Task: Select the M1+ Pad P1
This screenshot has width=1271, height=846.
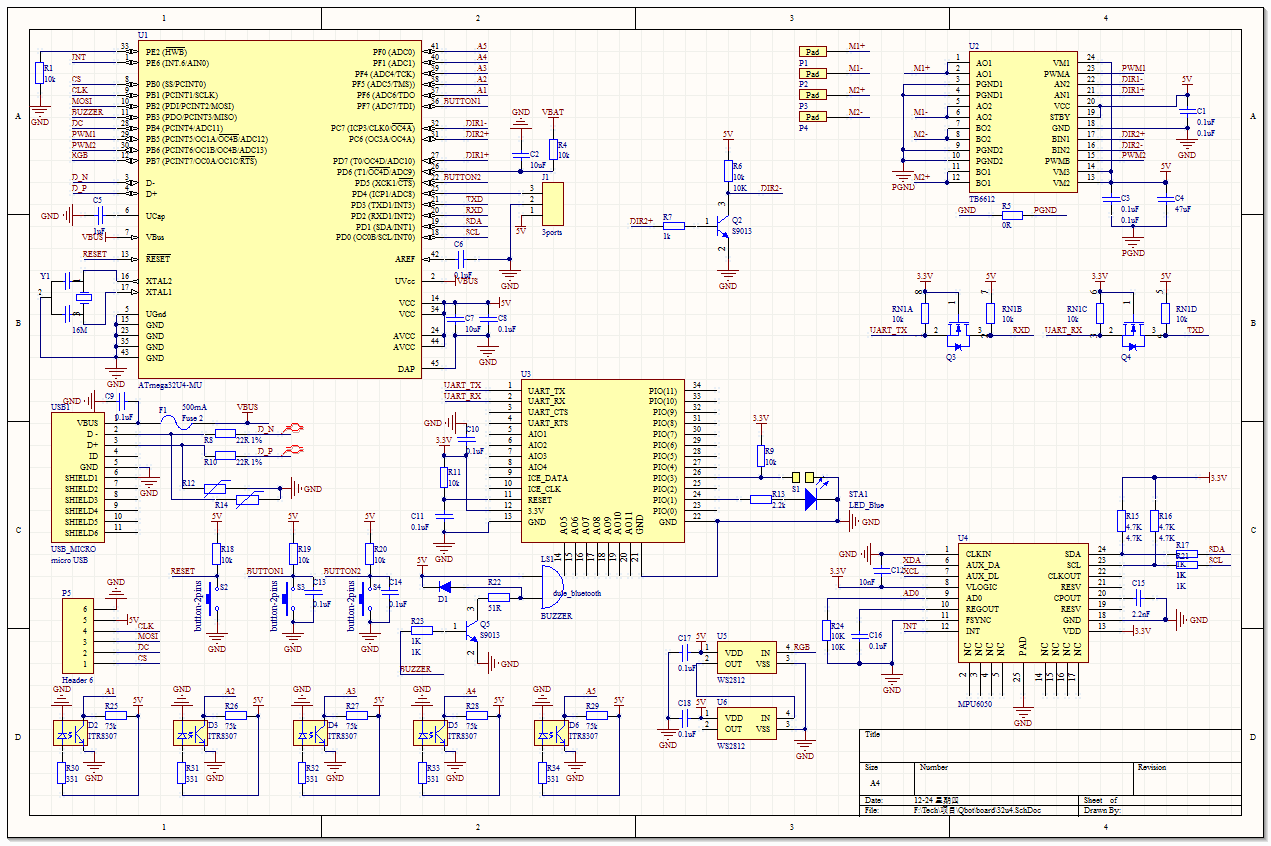Action: [x=813, y=51]
